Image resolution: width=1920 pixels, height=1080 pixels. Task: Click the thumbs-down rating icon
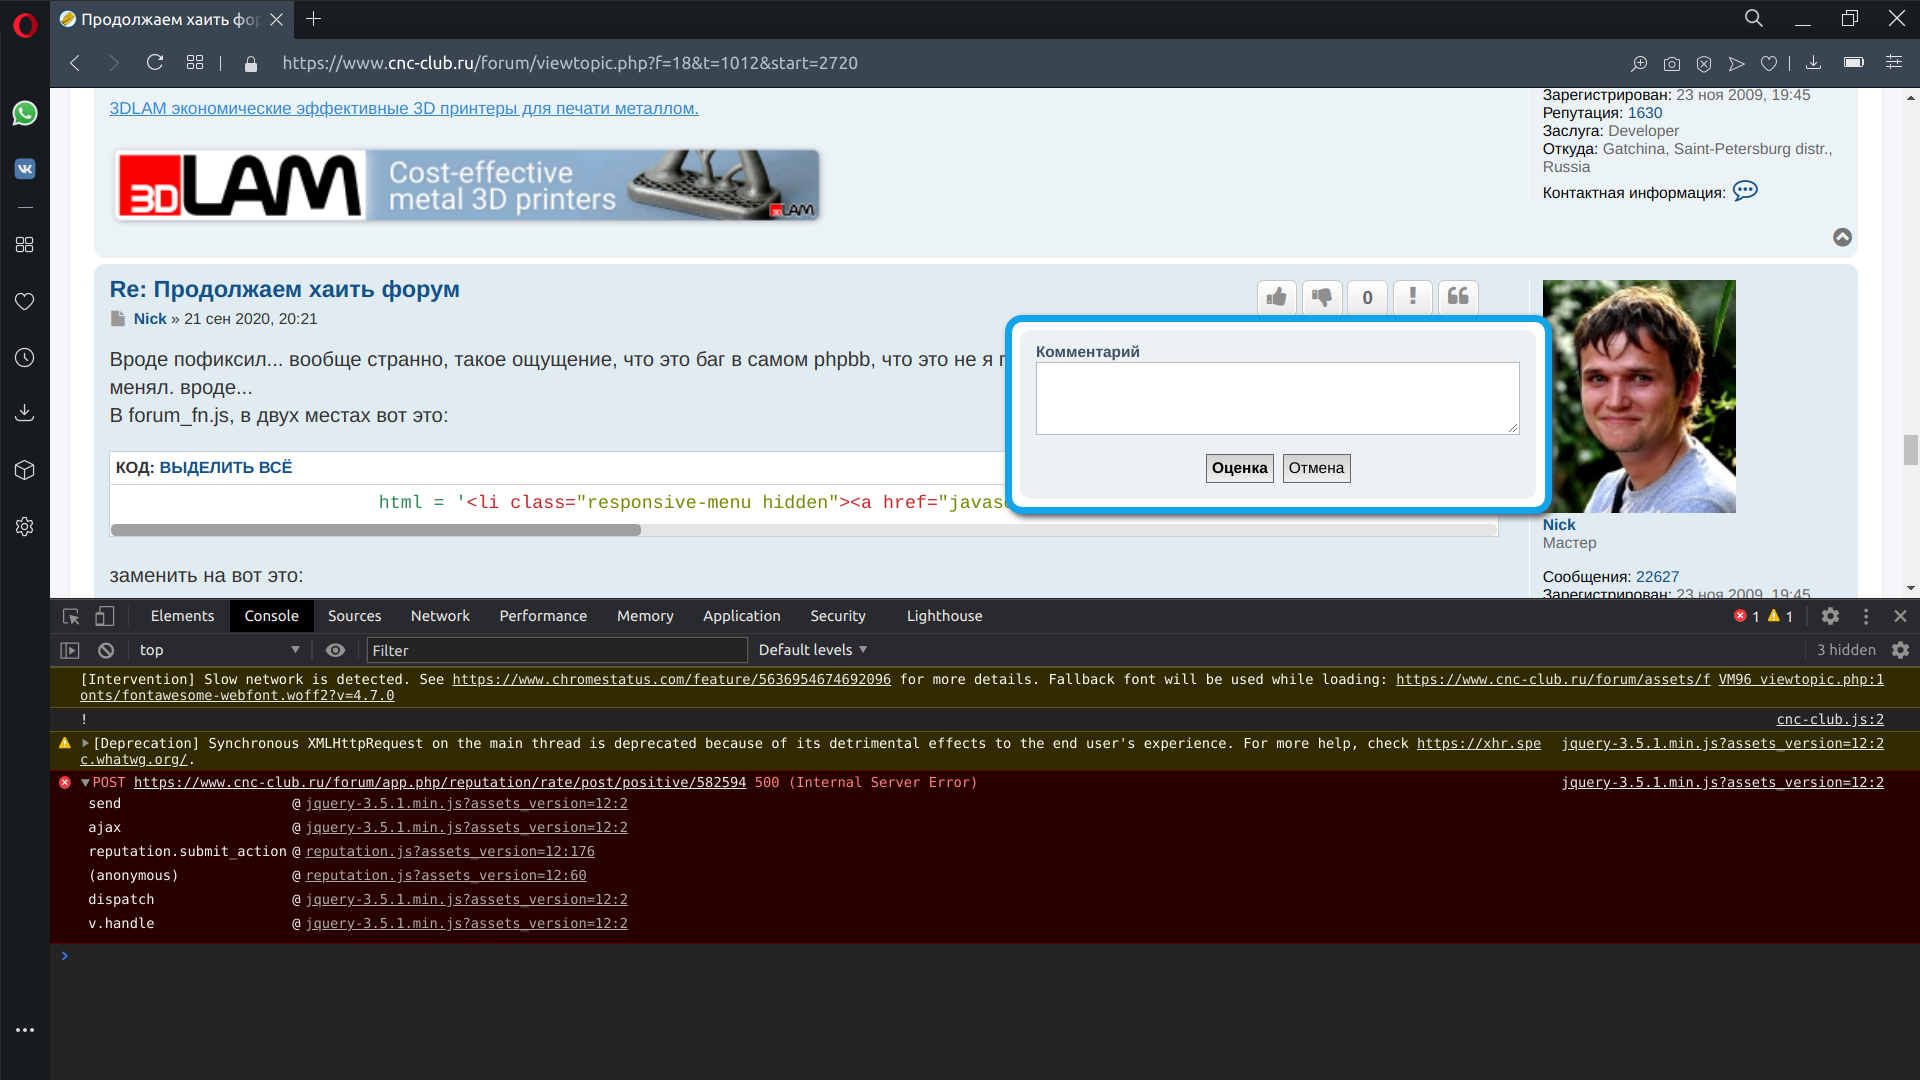pyautogui.click(x=1322, y=297)
